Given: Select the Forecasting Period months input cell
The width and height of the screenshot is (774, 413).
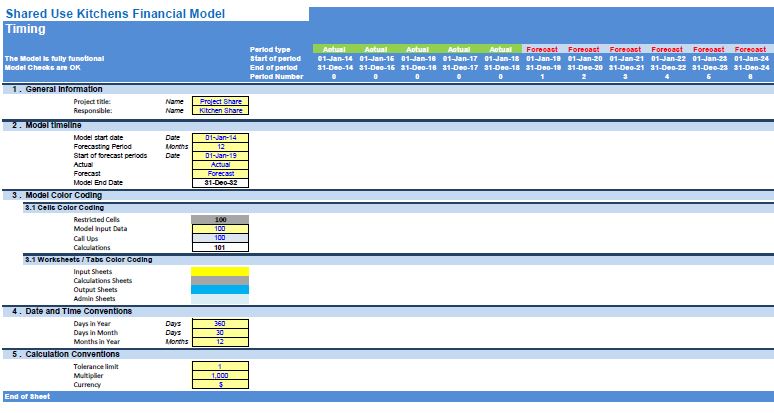Looking at the screenshot, I should [220, 147].
